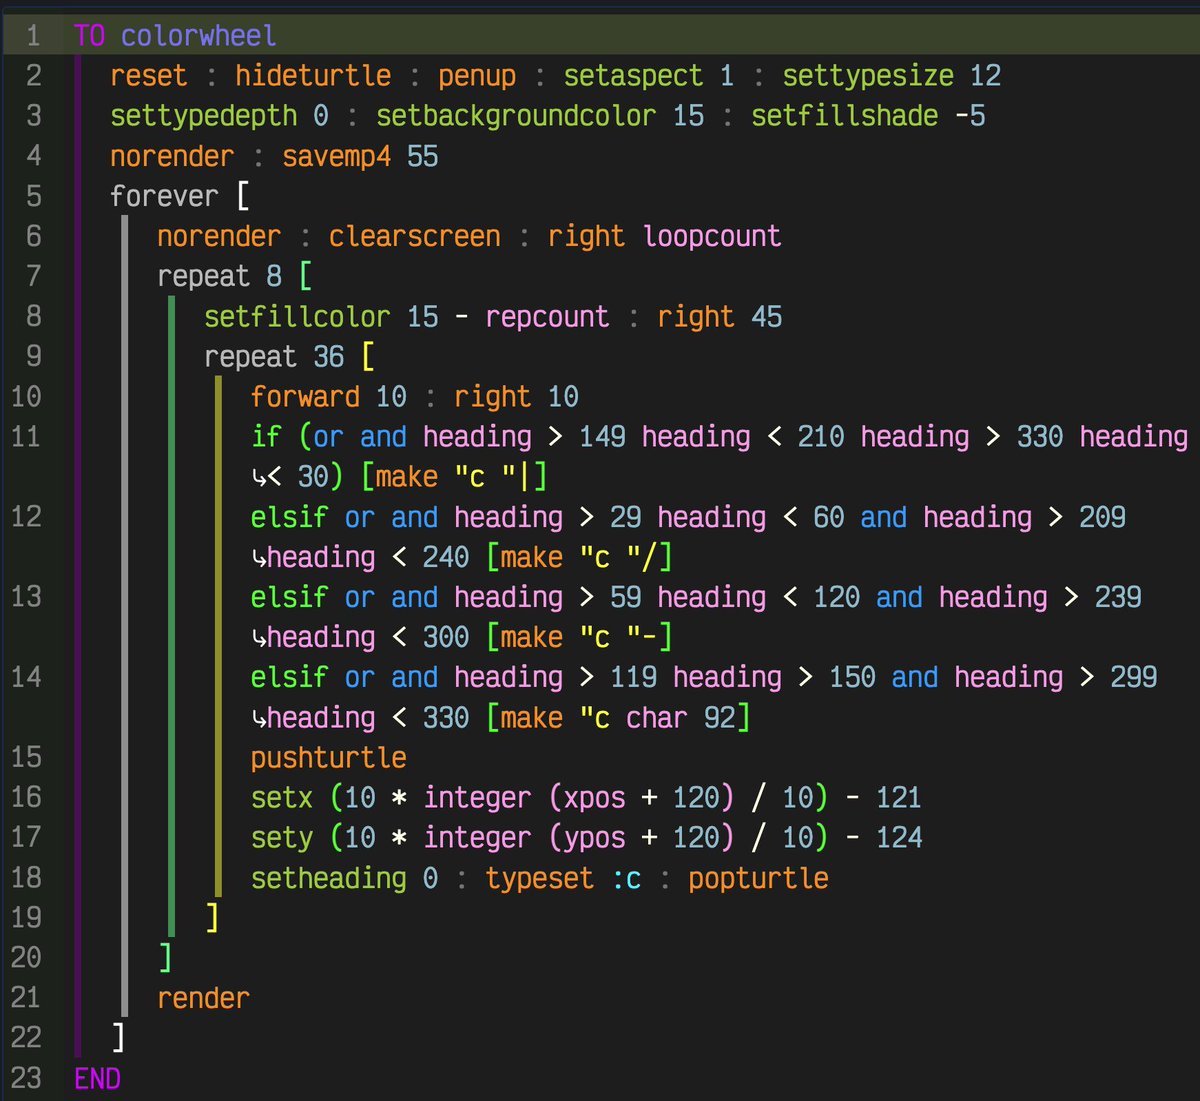Click the 'settypesize' command

868,76
